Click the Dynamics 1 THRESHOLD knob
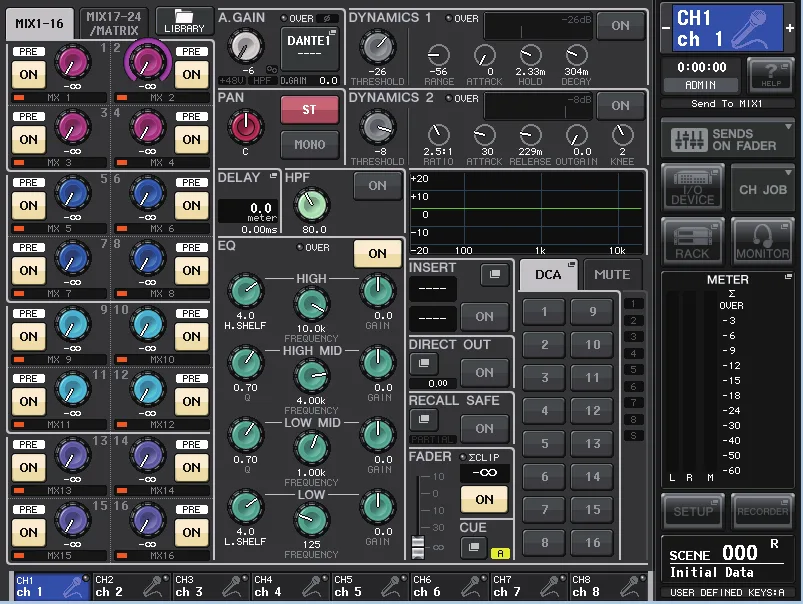803x604 pixels. point(378,47)
